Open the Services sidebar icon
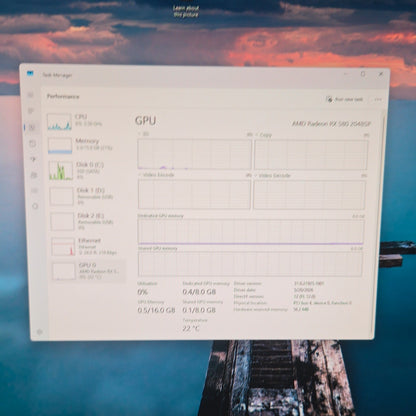Viewport: 416px width, 416px height. click(x=35, y=206)
